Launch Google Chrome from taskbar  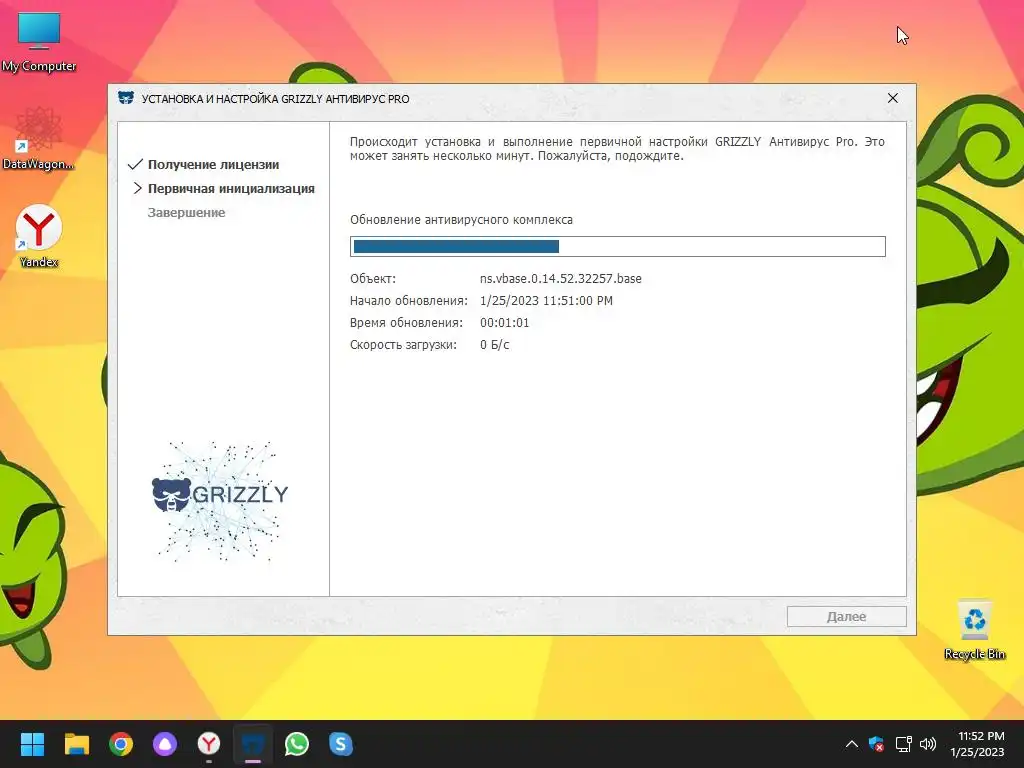(x=121, y=744)
